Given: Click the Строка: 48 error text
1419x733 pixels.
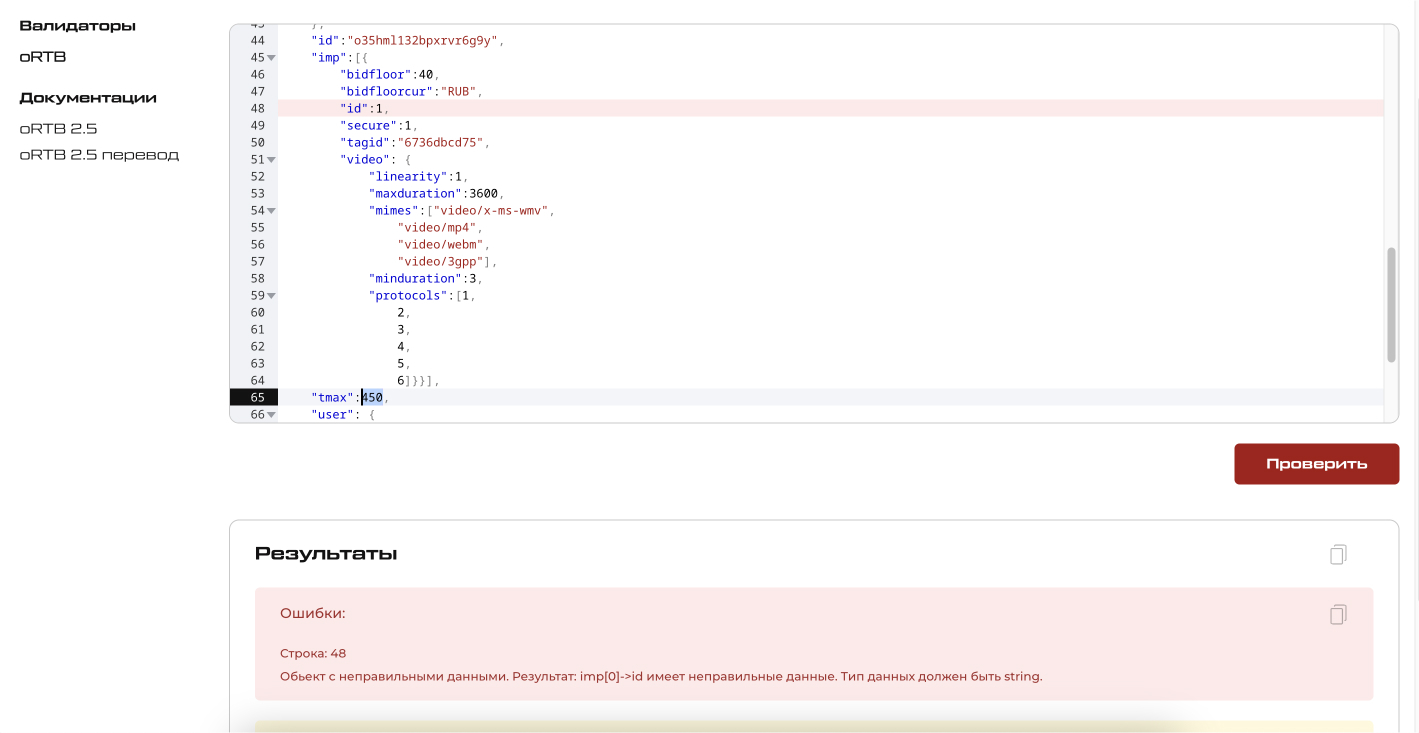Looking at the screenshot, I should pyautogui.click(x=313, y=653).
